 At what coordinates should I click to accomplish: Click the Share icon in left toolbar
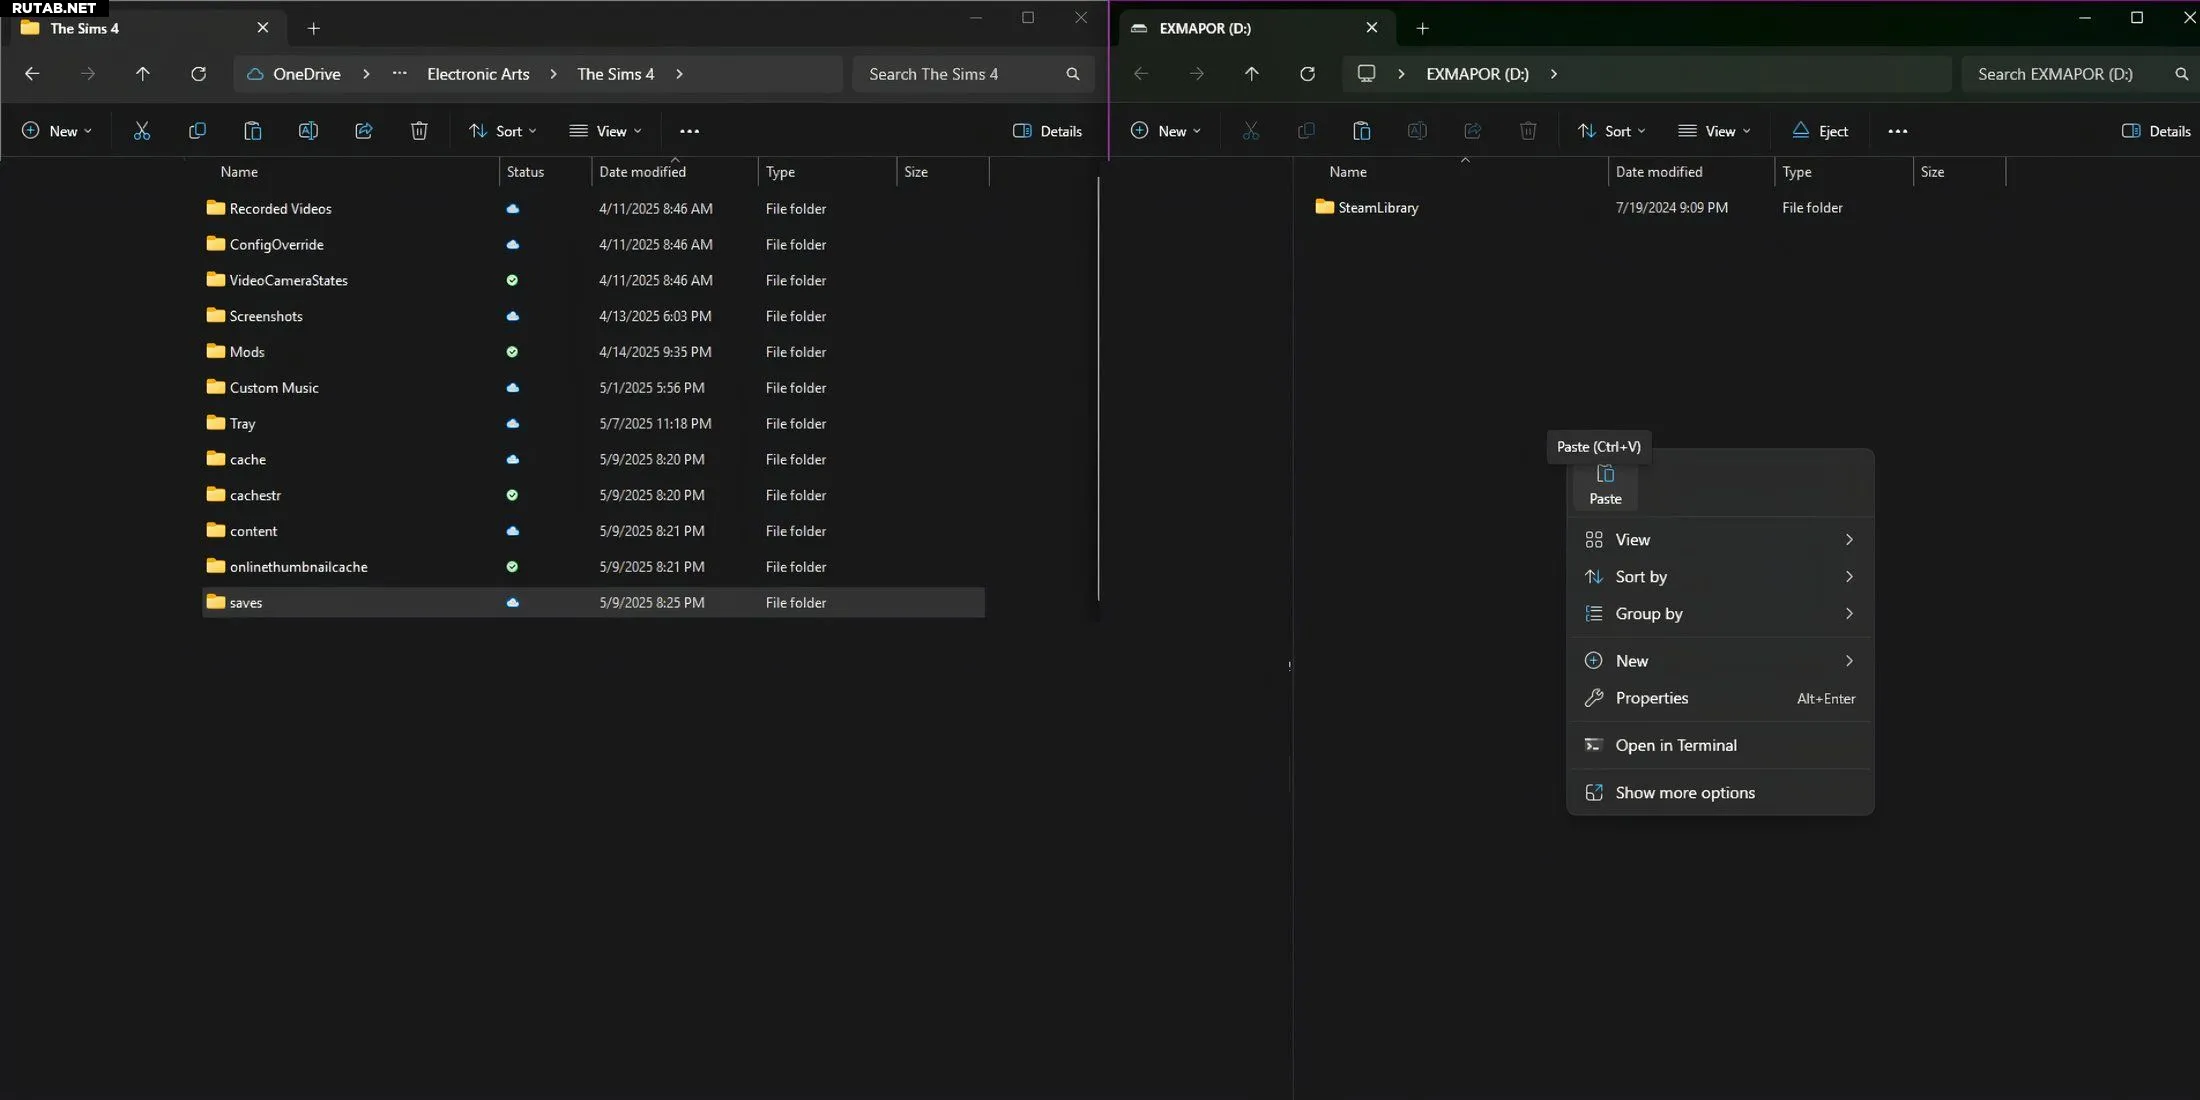pyautogui.click(x=364, y=131)
